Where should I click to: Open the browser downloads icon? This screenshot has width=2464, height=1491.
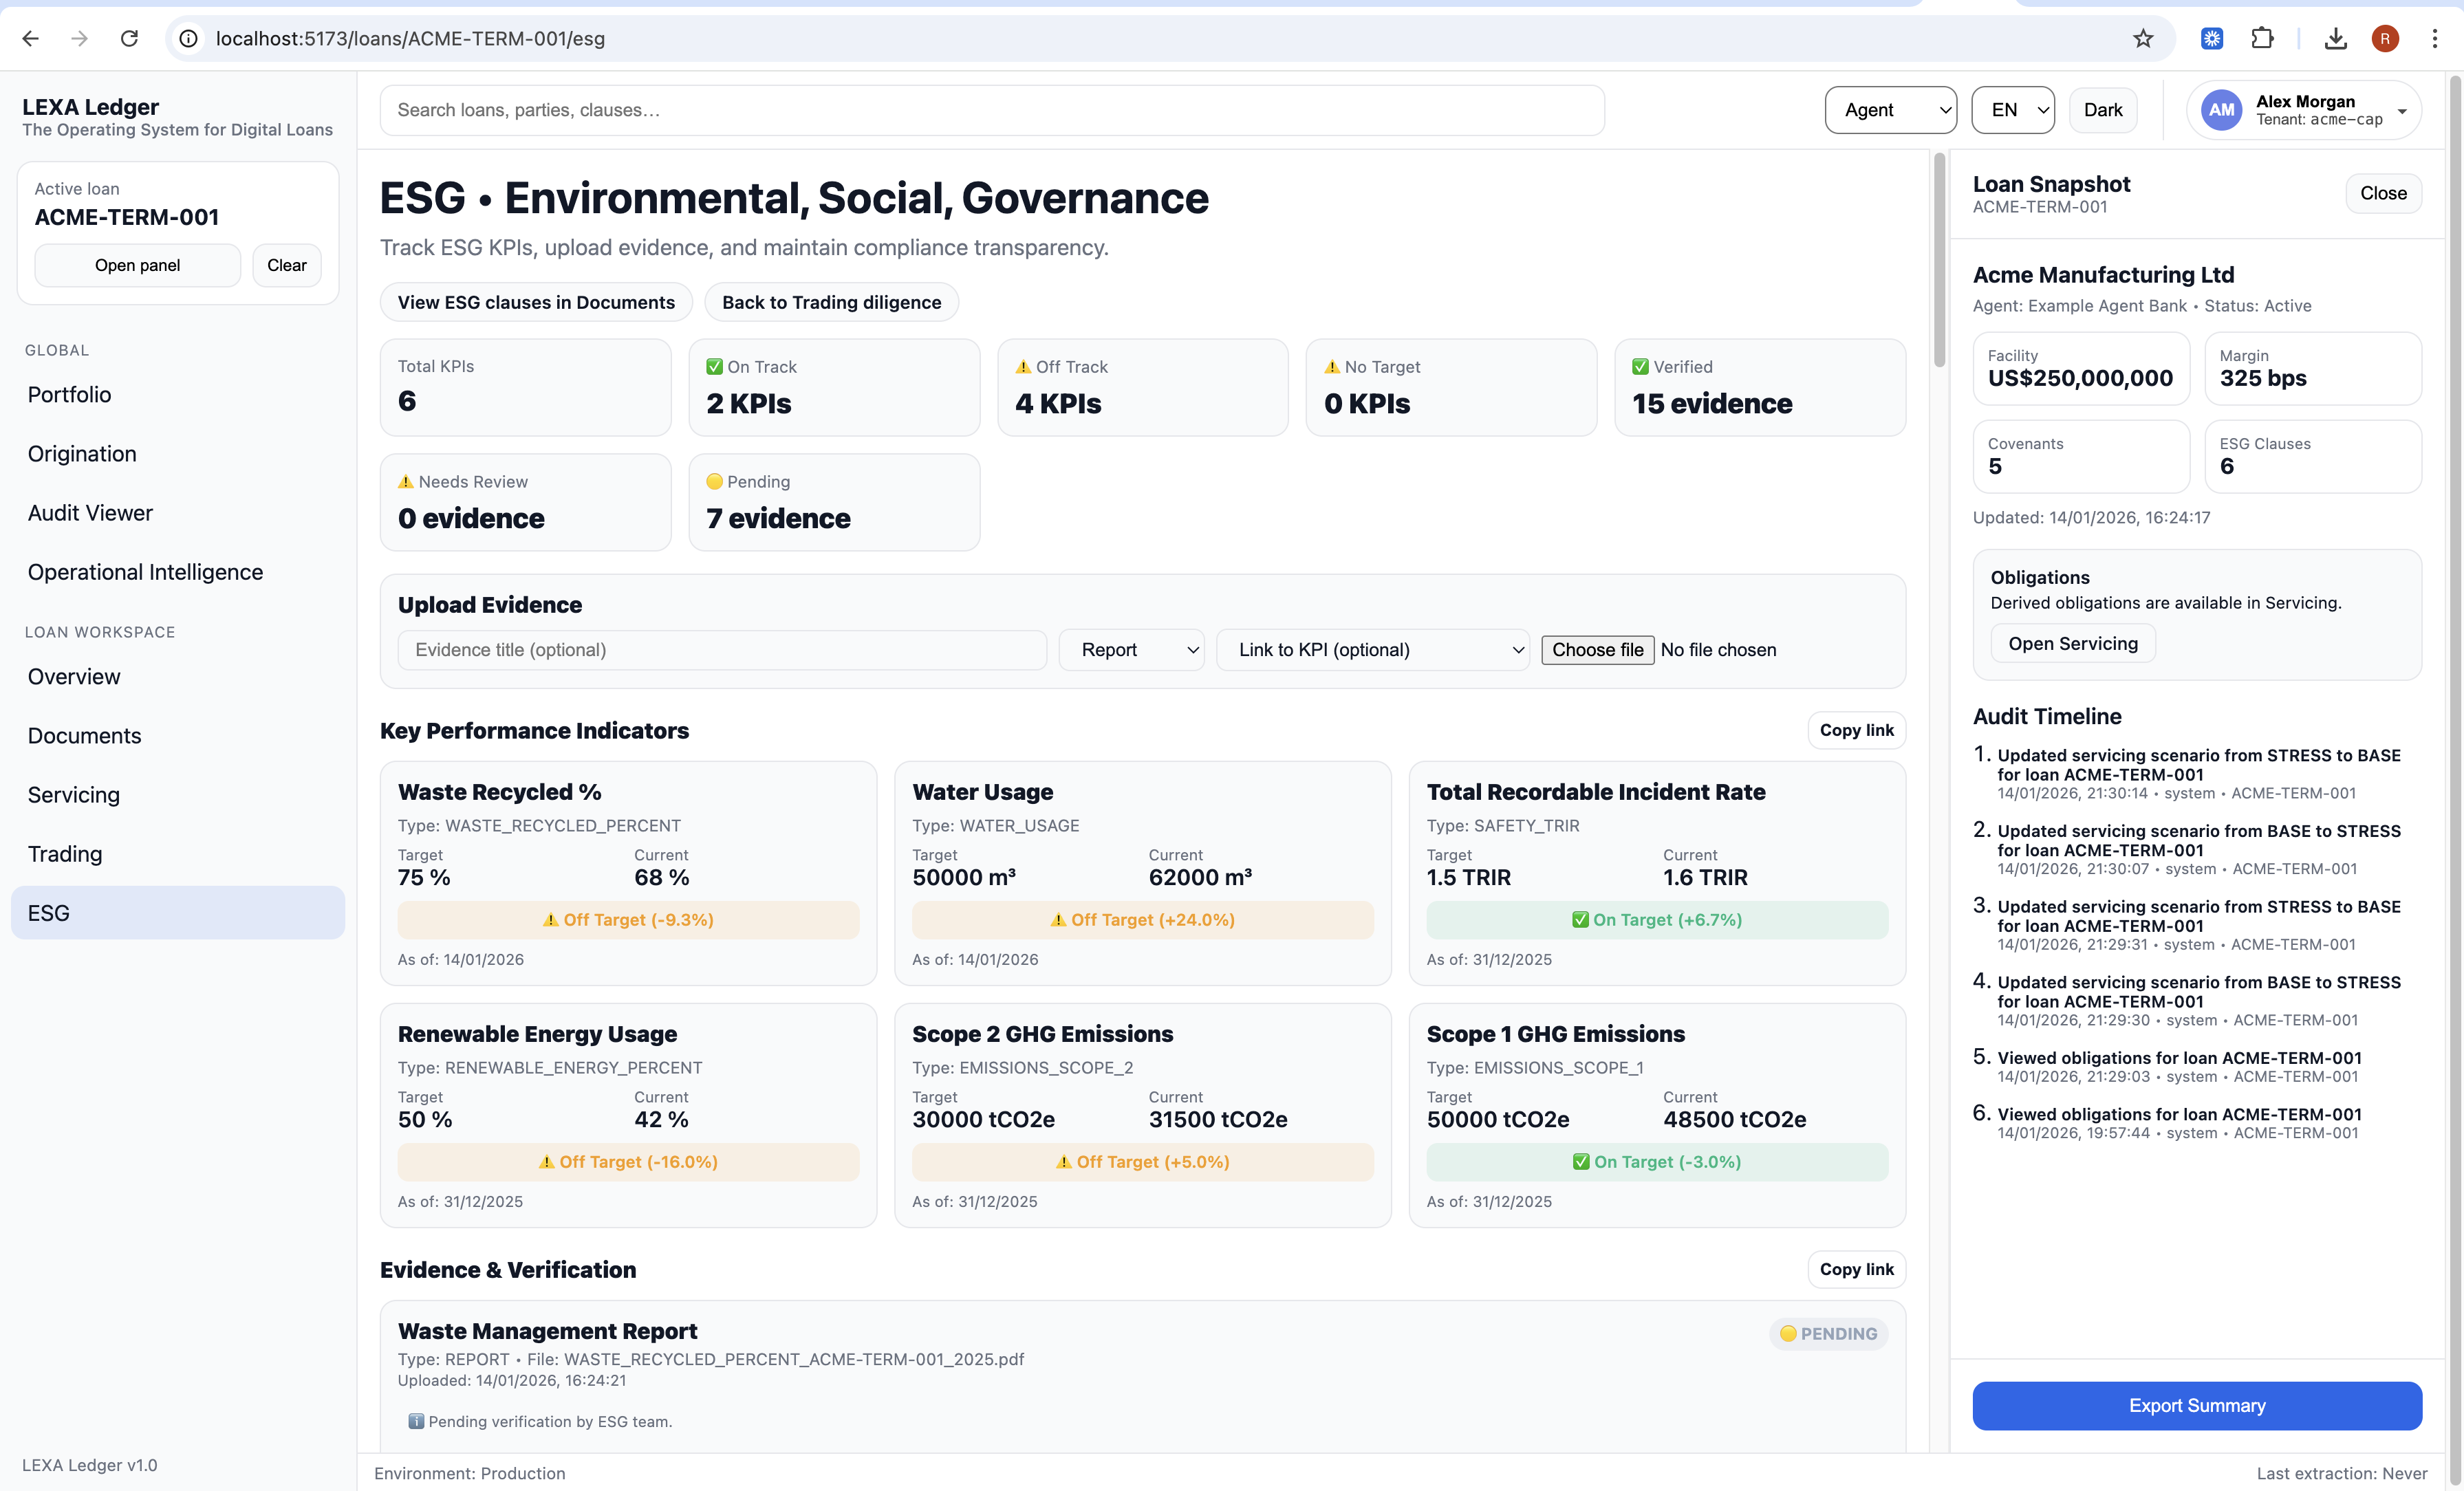2335,38
